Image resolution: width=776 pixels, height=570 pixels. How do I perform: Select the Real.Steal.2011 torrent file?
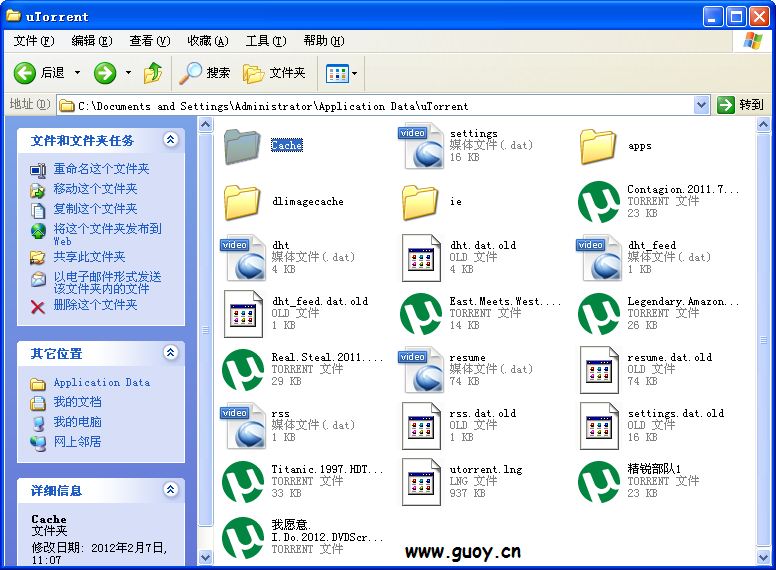click(242, 370)
